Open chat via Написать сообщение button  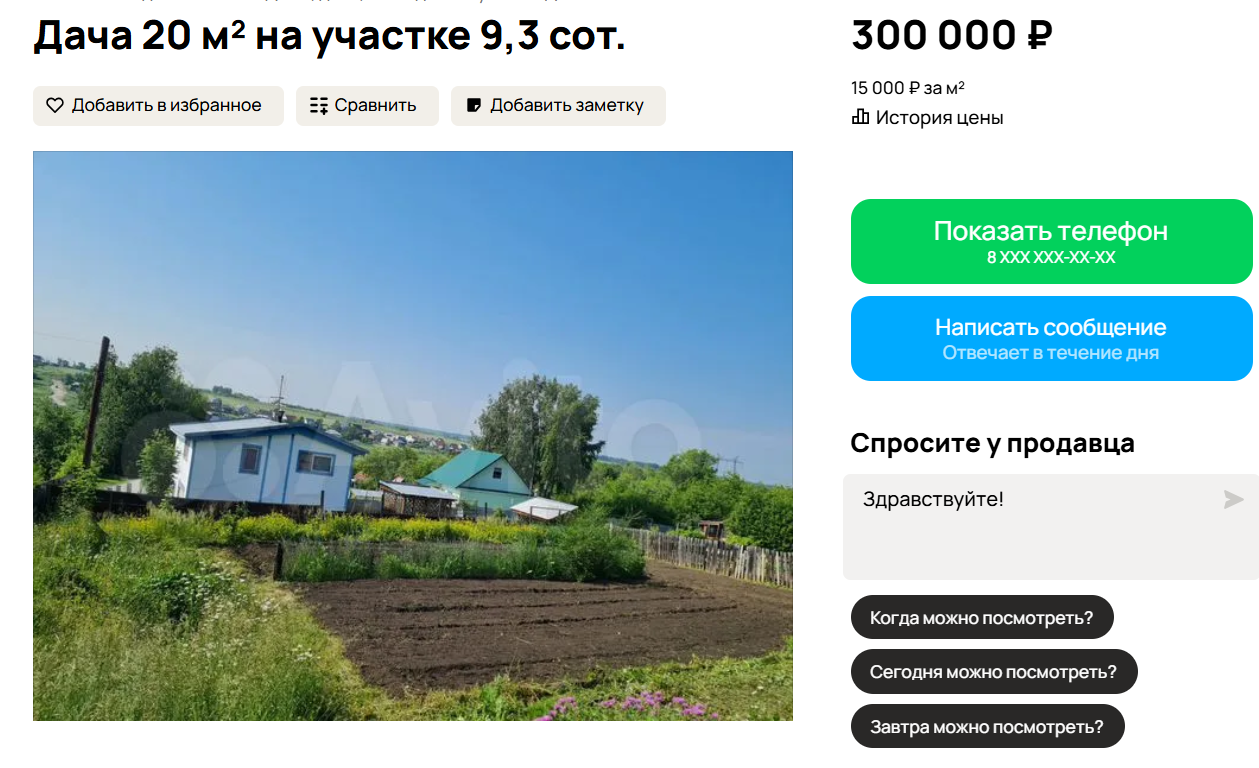[1051, 338]
